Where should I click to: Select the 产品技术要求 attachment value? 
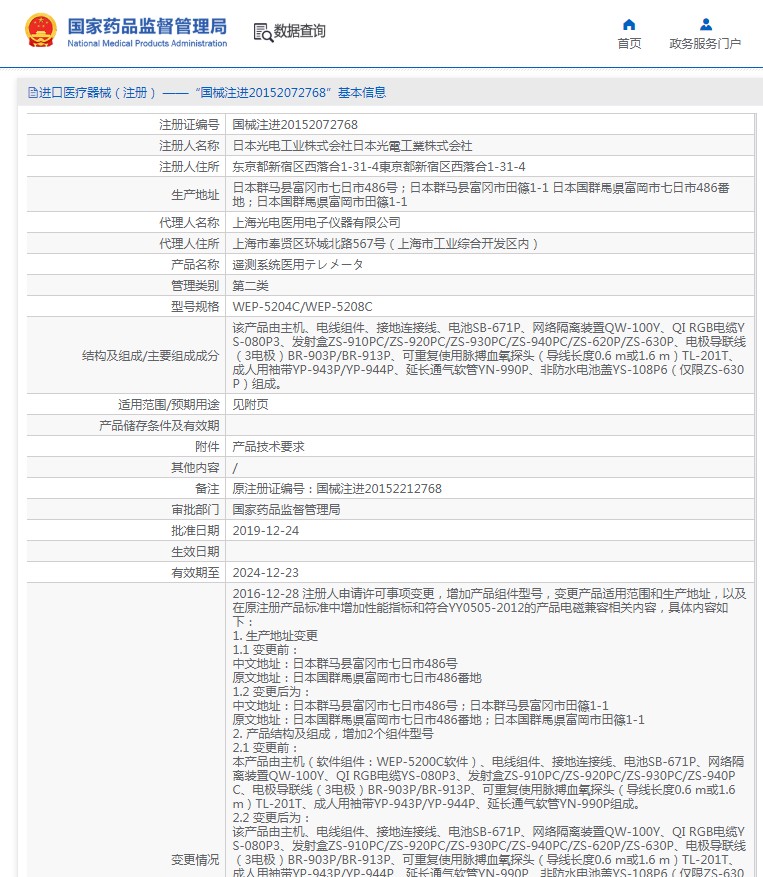tap(269, 447)
